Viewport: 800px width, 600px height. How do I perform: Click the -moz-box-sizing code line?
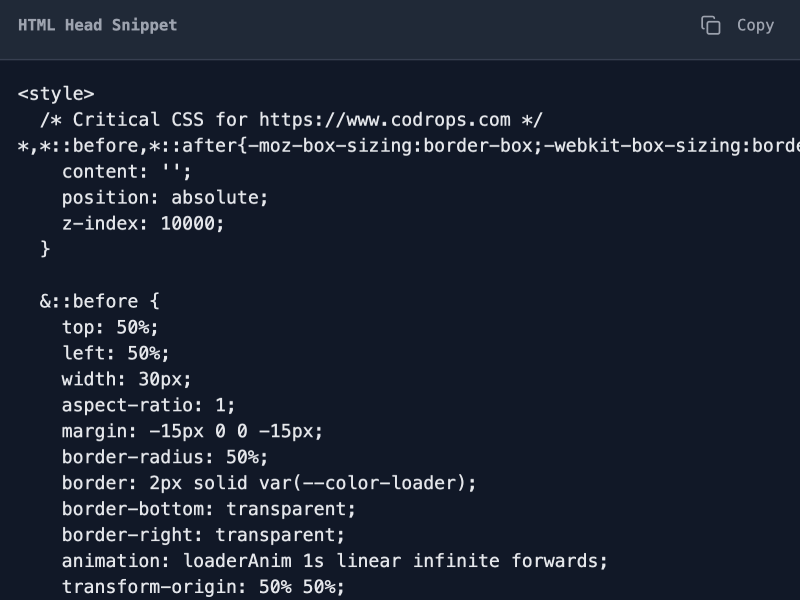click(409, 146)
